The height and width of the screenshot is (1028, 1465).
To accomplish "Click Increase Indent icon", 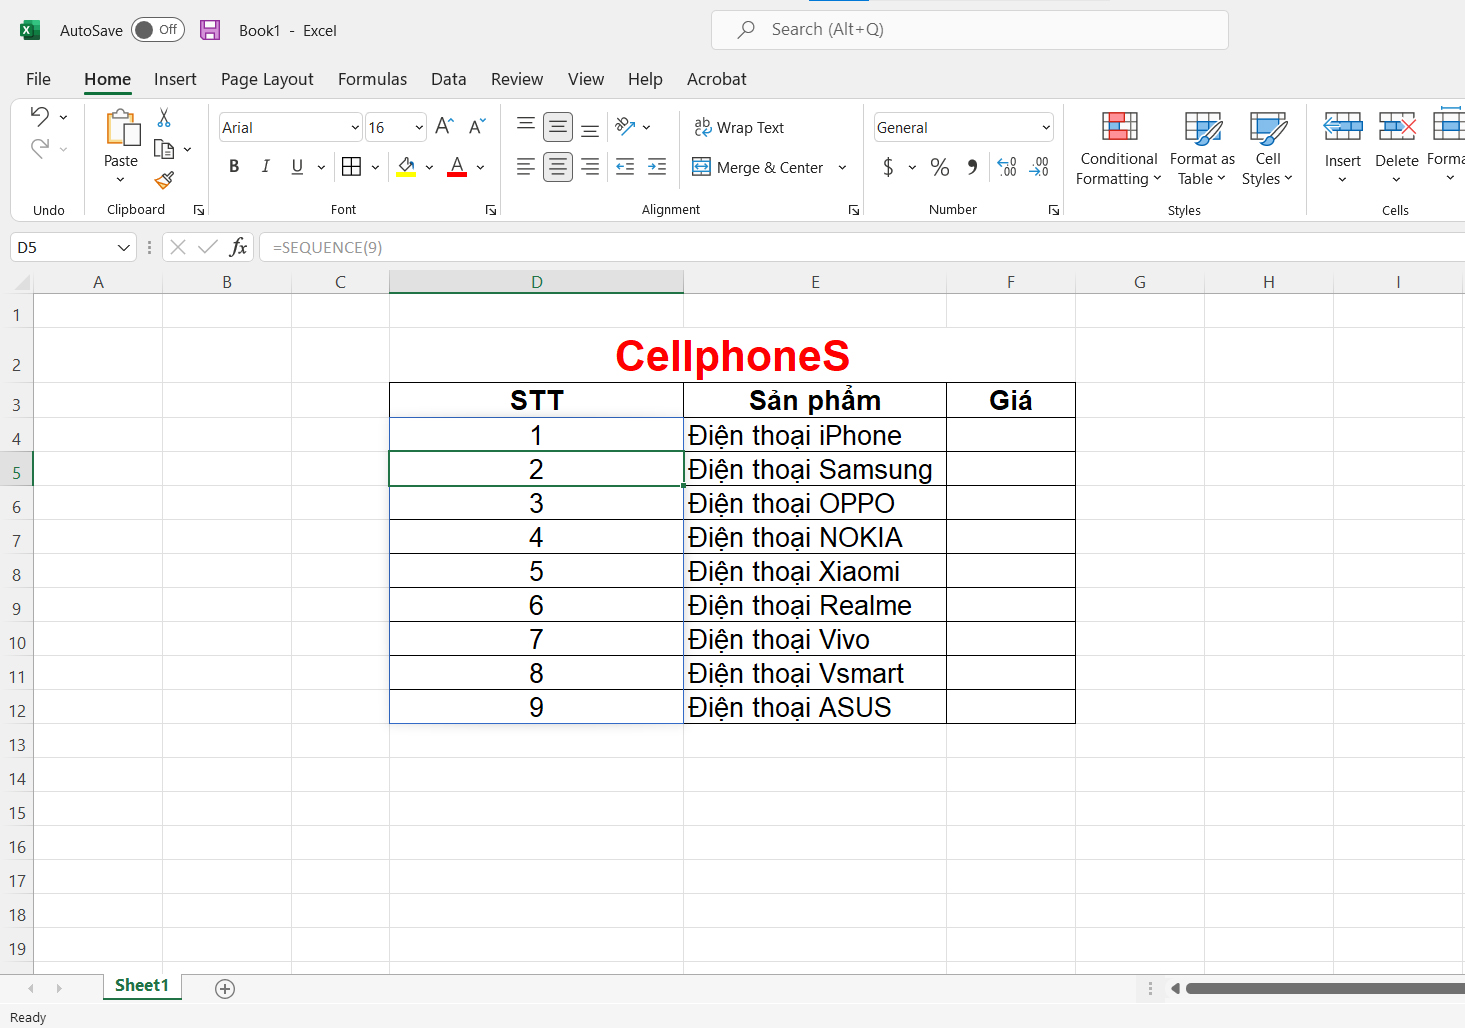I will click(657, 167).
